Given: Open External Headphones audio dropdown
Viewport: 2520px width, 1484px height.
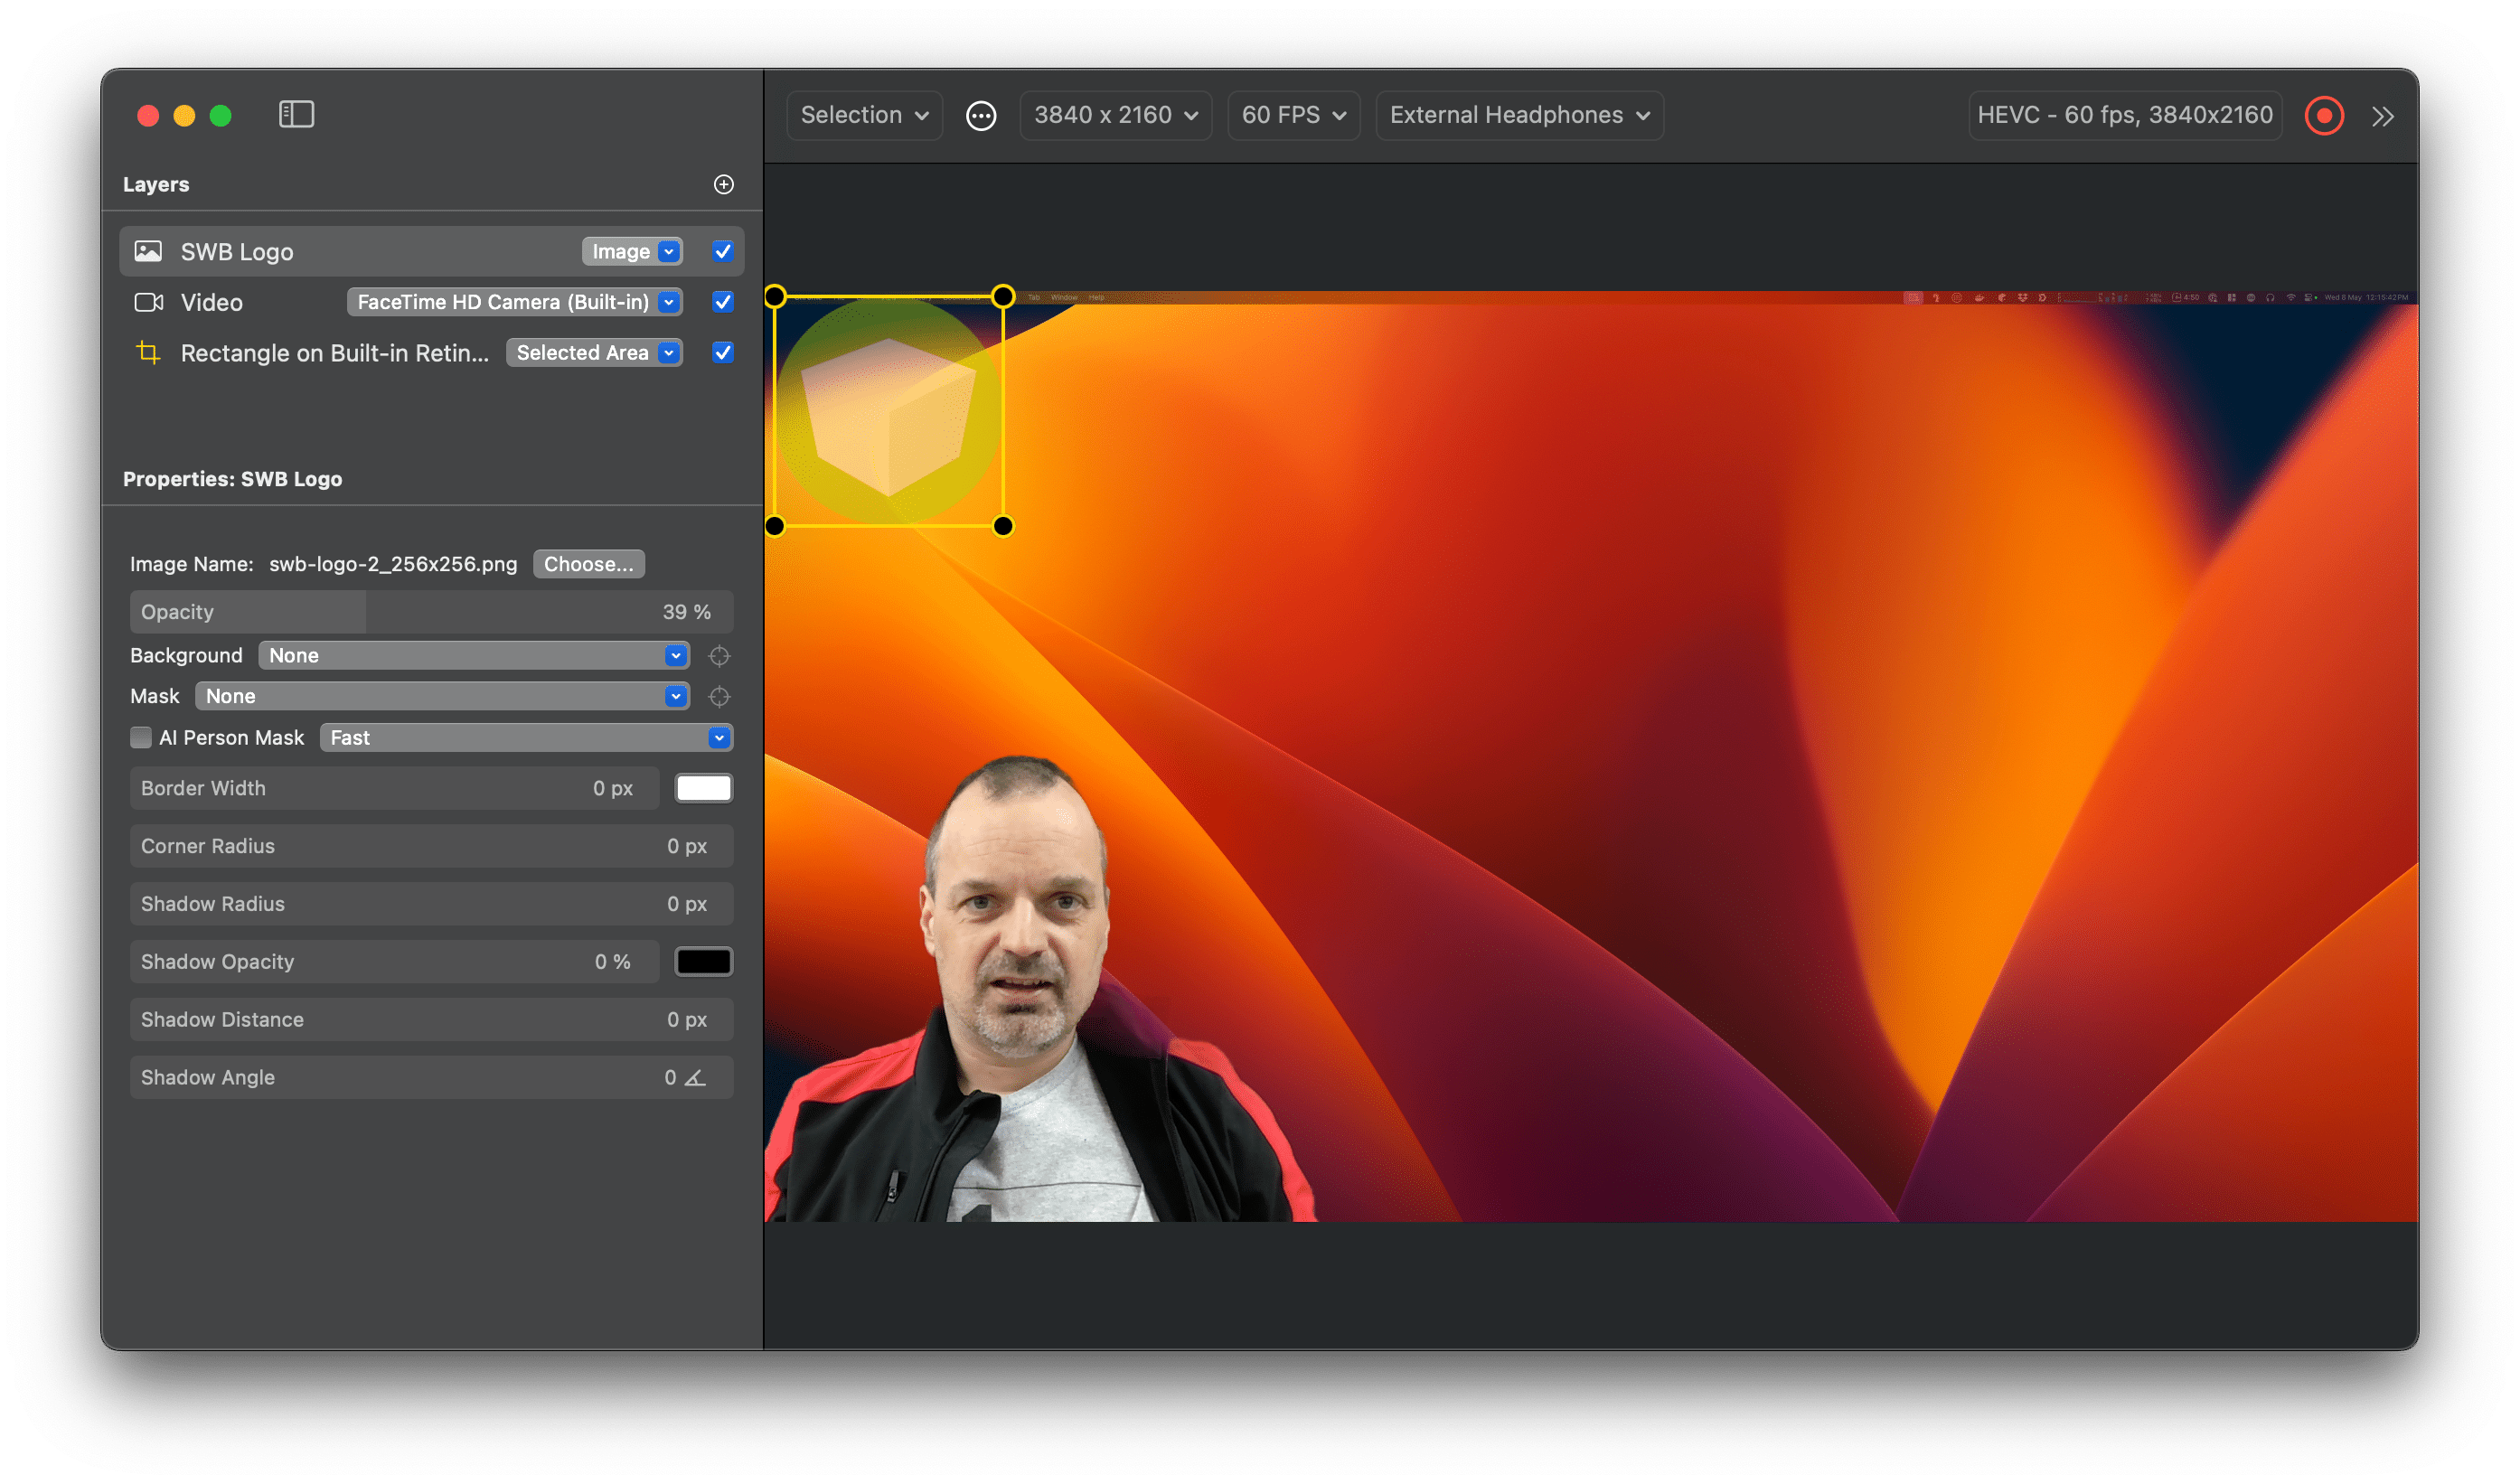Looking at the screenshot, I should coord(1520,116).
